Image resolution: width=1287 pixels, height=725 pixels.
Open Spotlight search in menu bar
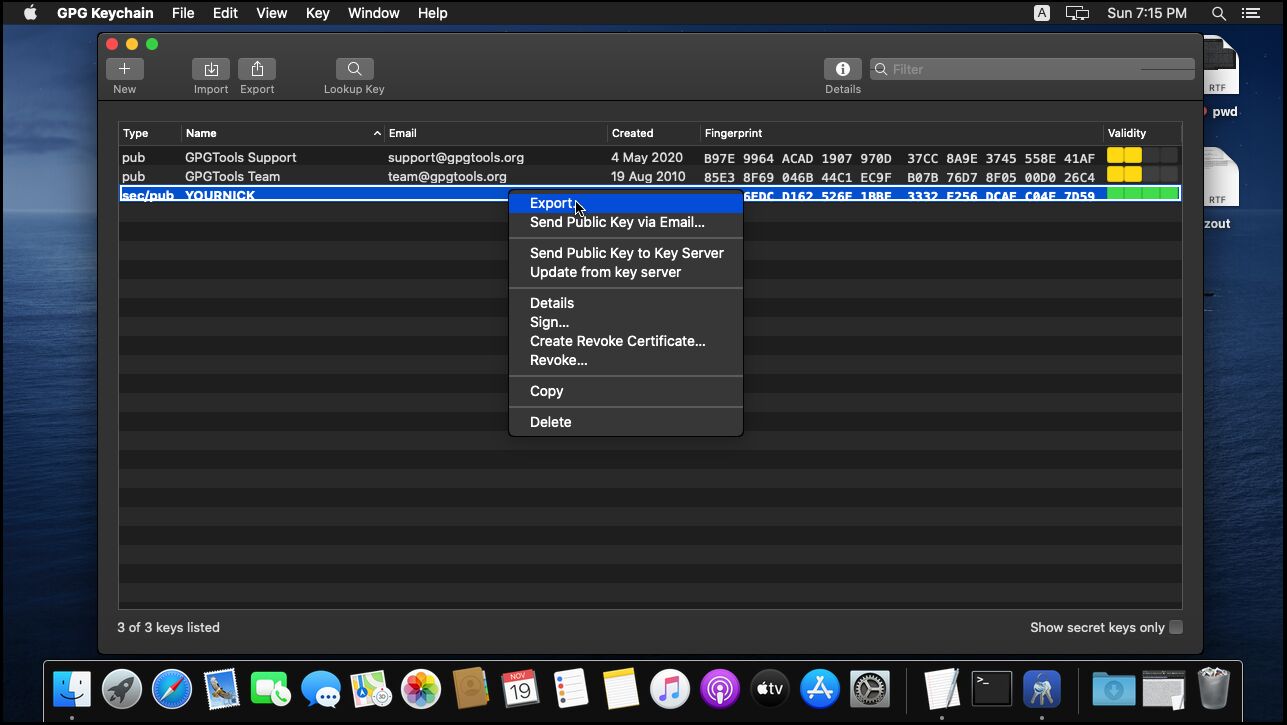coord(1218,13)
